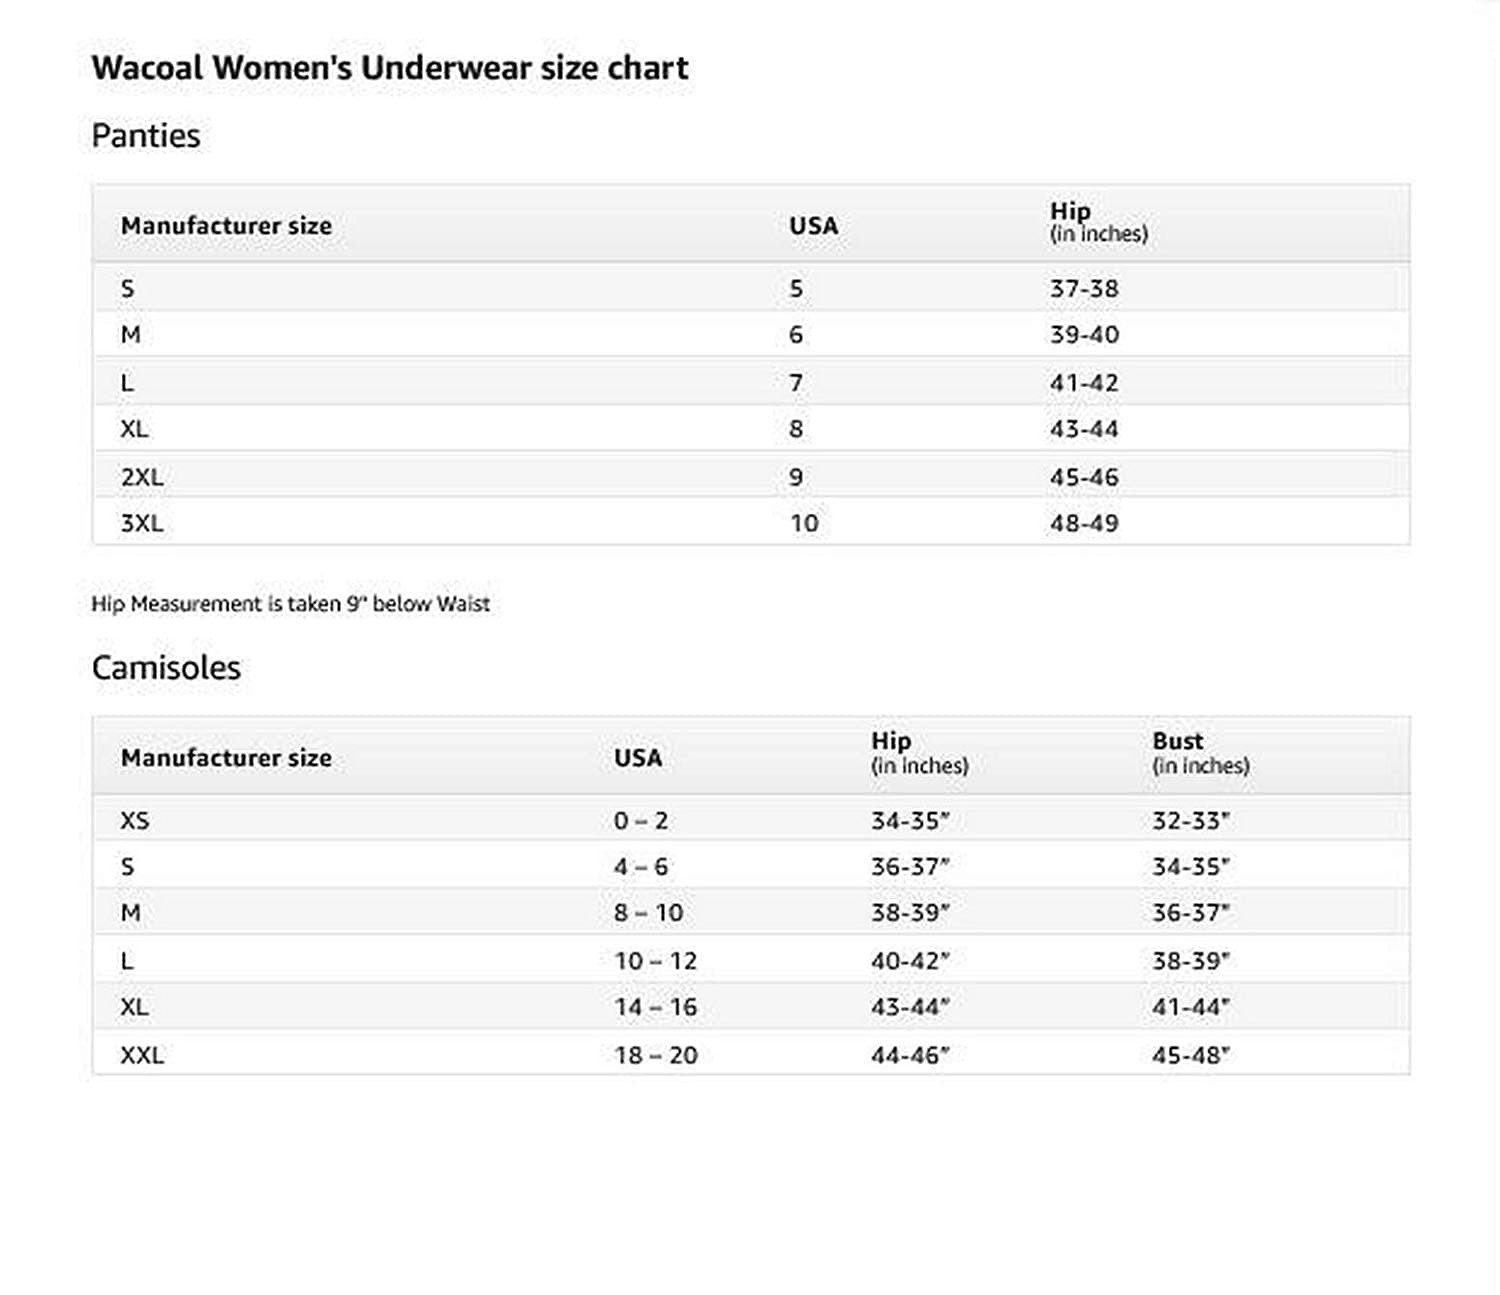Click USA size 8 in Panties table
The height and width of the screenshot is (1295, 1500).
coord(796,429)
